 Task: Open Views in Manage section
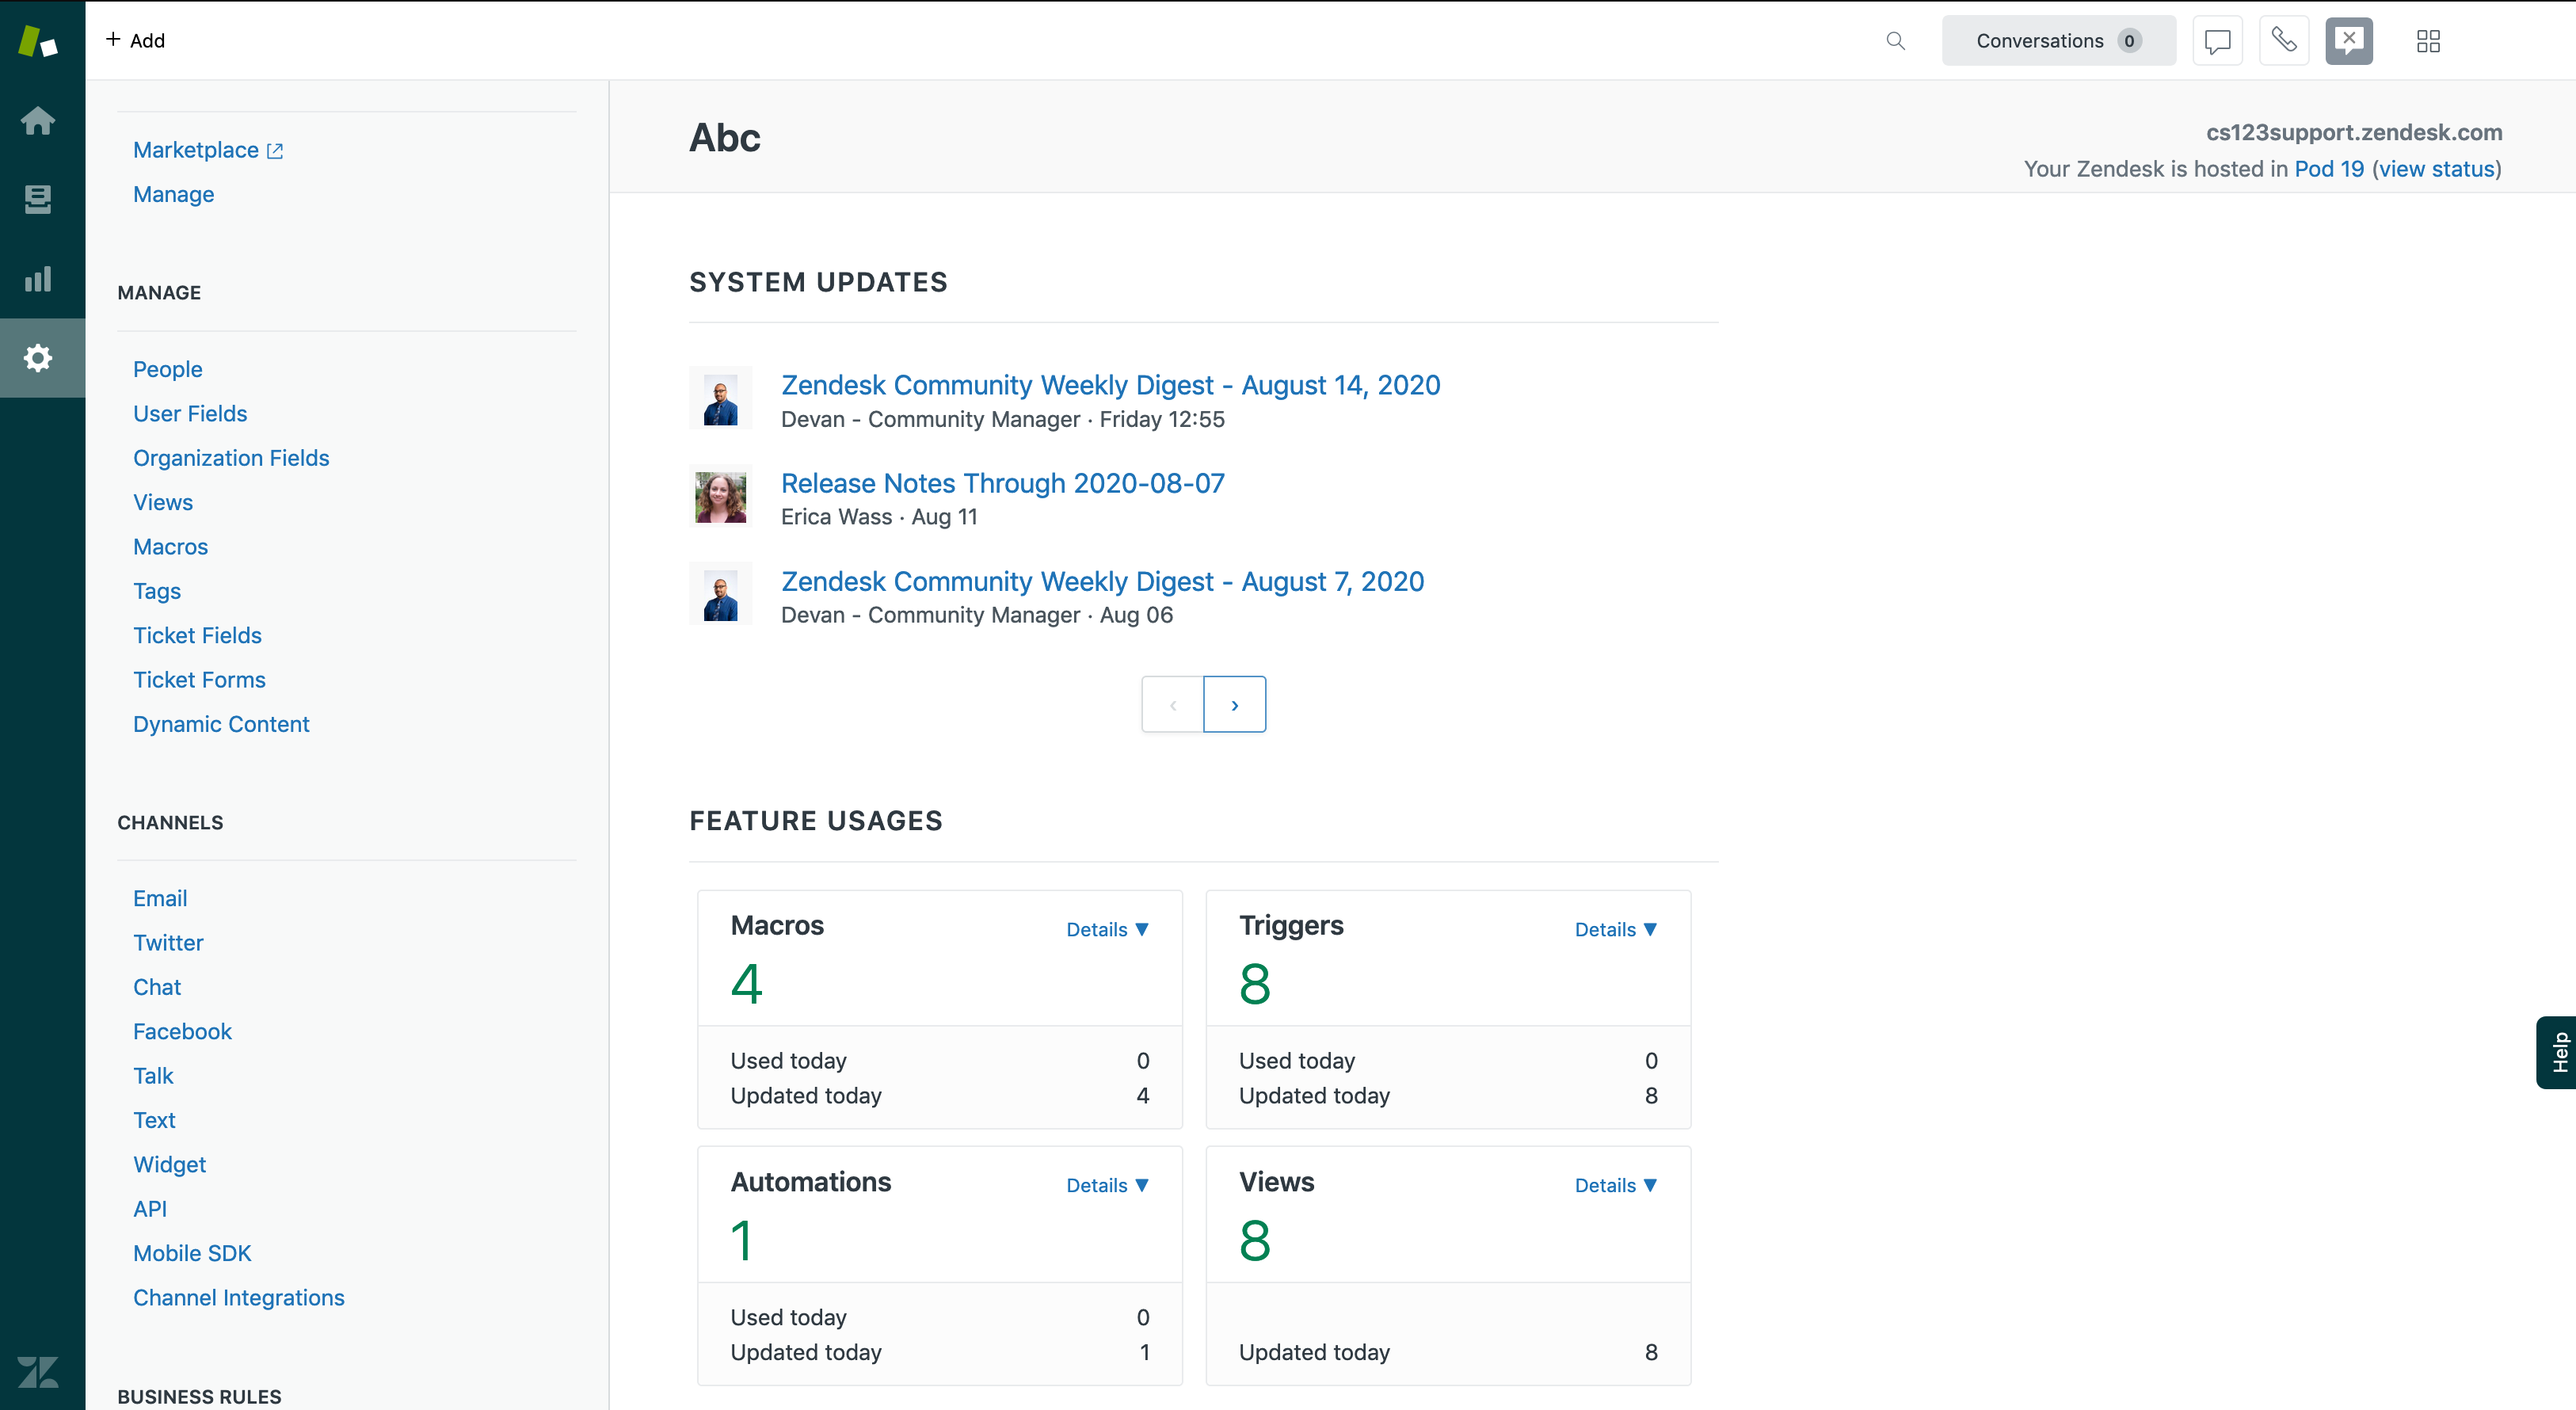(x=163, y=502)
